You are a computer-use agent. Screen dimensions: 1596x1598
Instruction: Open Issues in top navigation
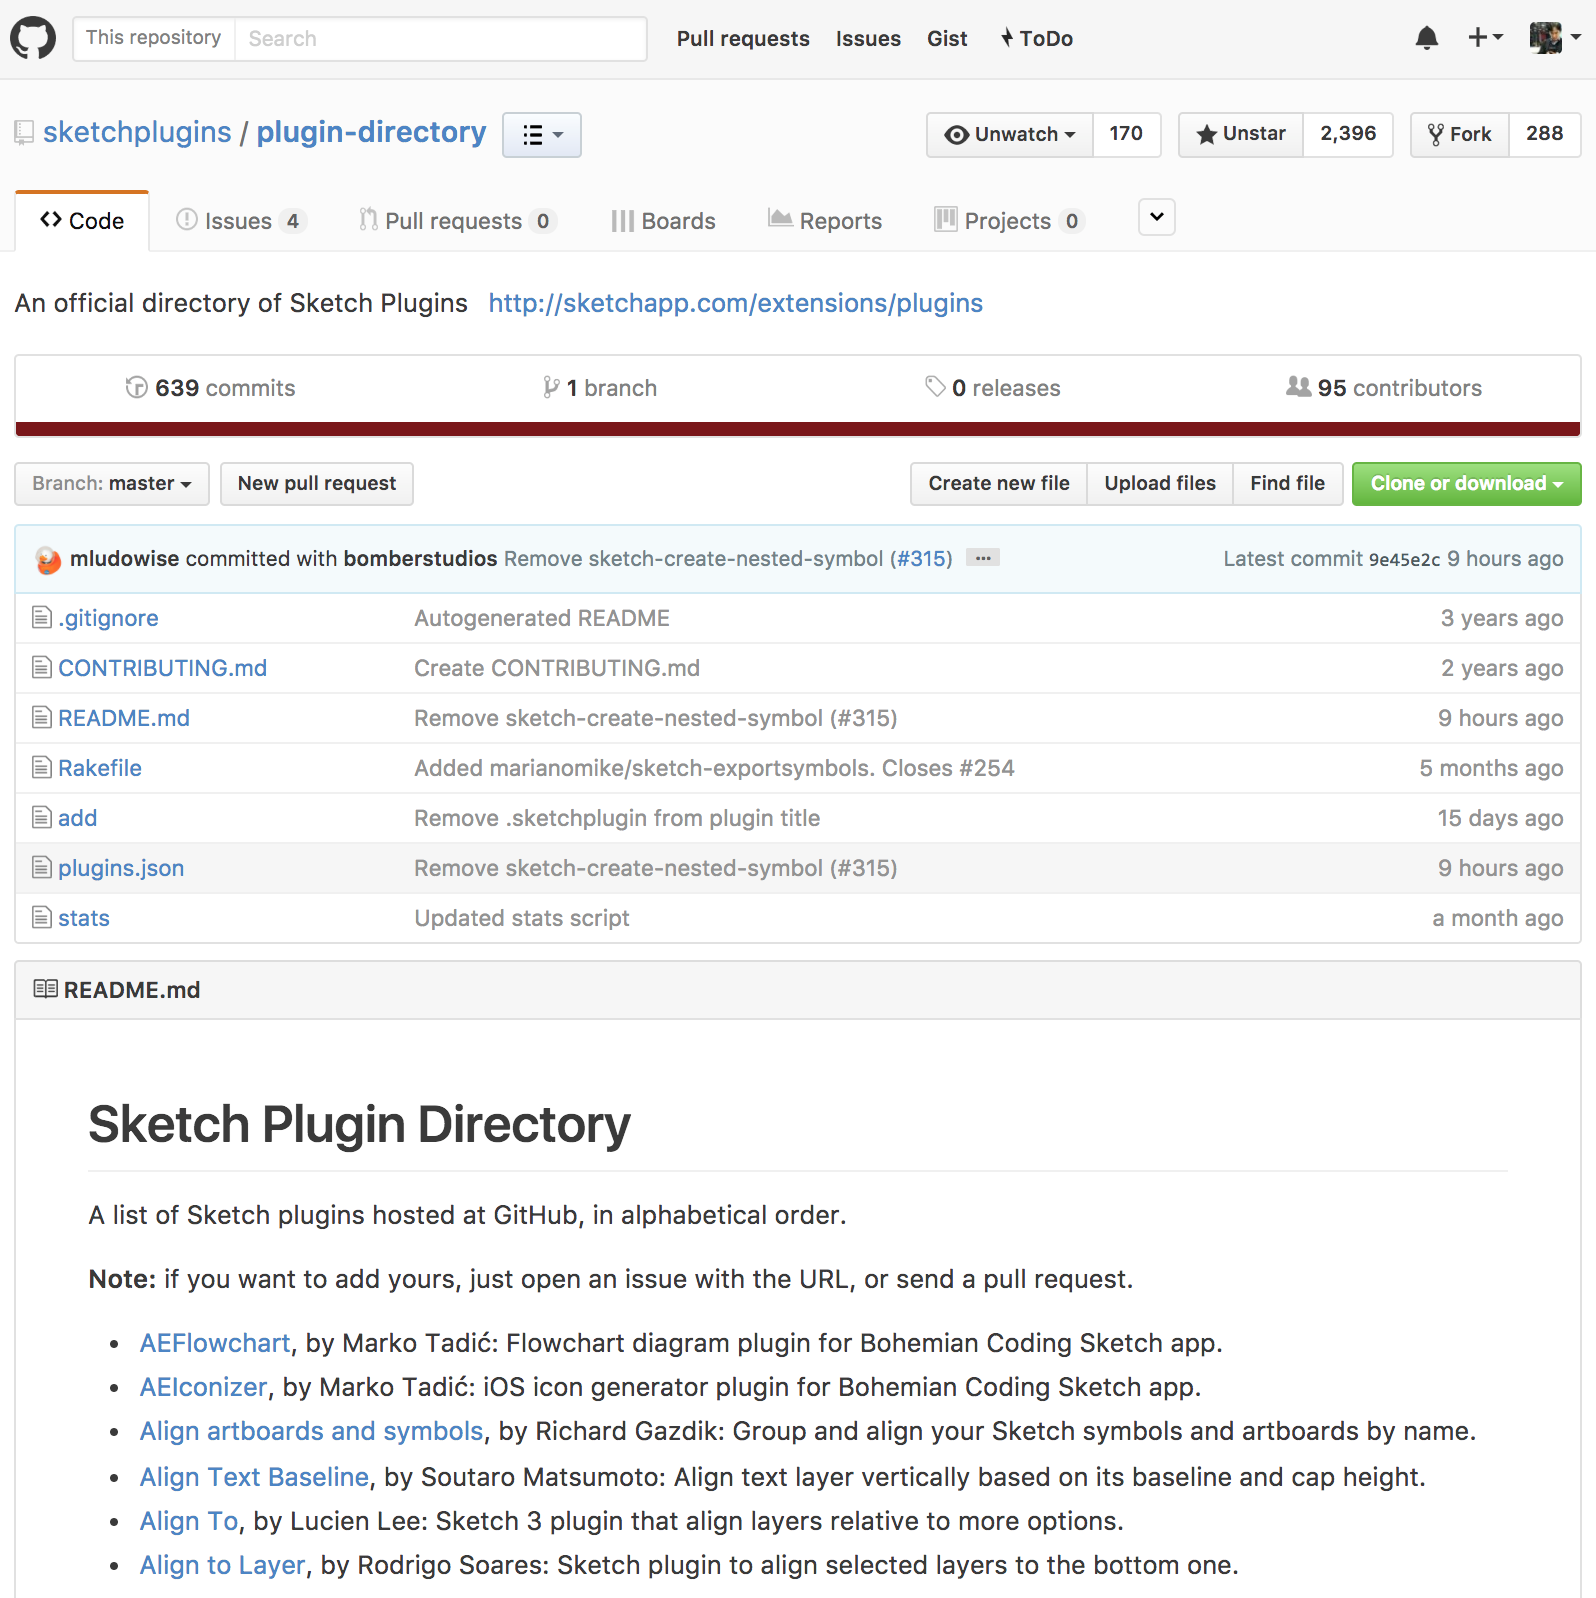(868, 39)
